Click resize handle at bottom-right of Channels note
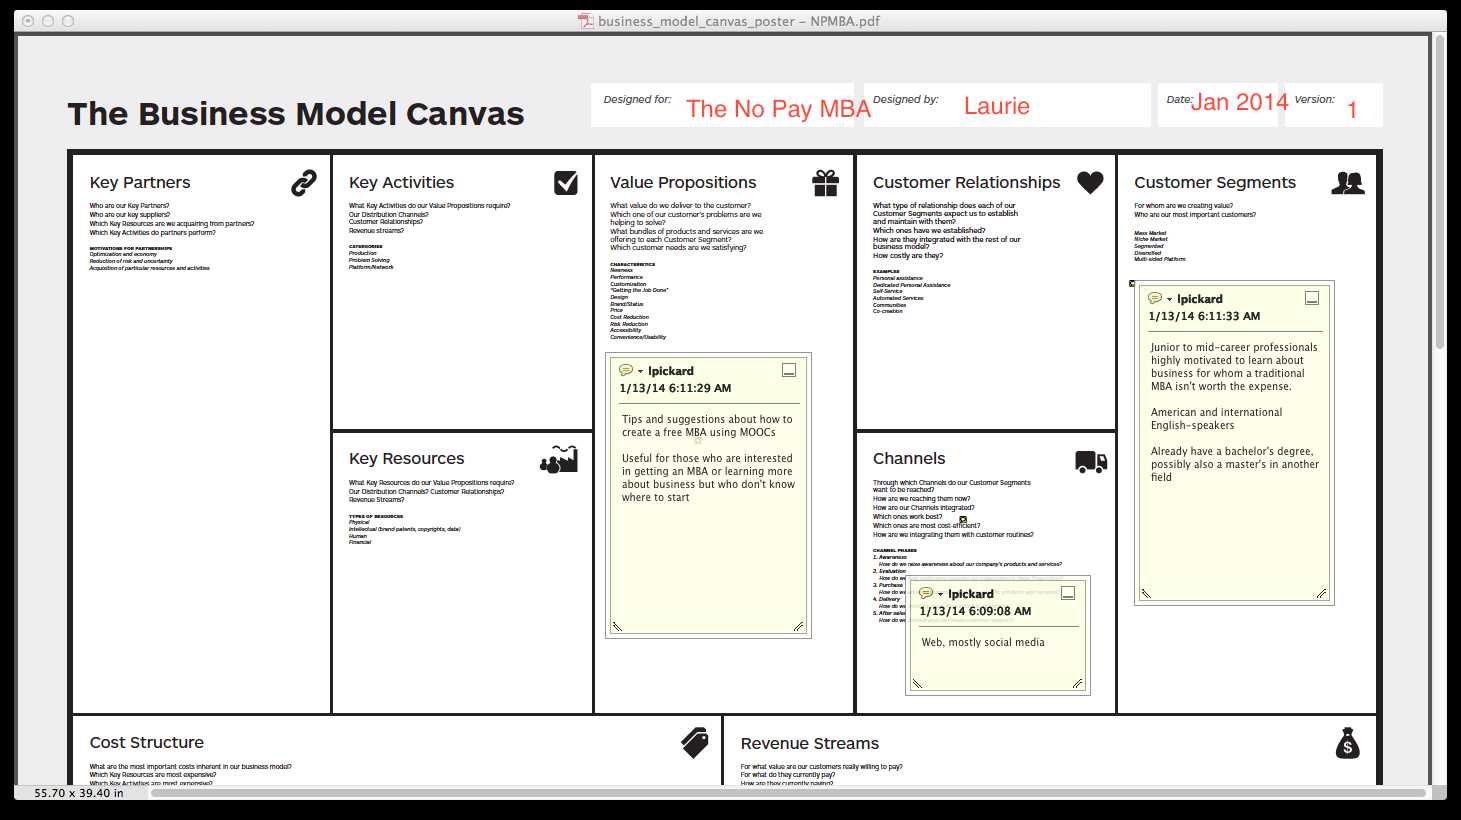Image resolution: width=1461 pixels, height=820 pixels. [x=1077, y=683]
